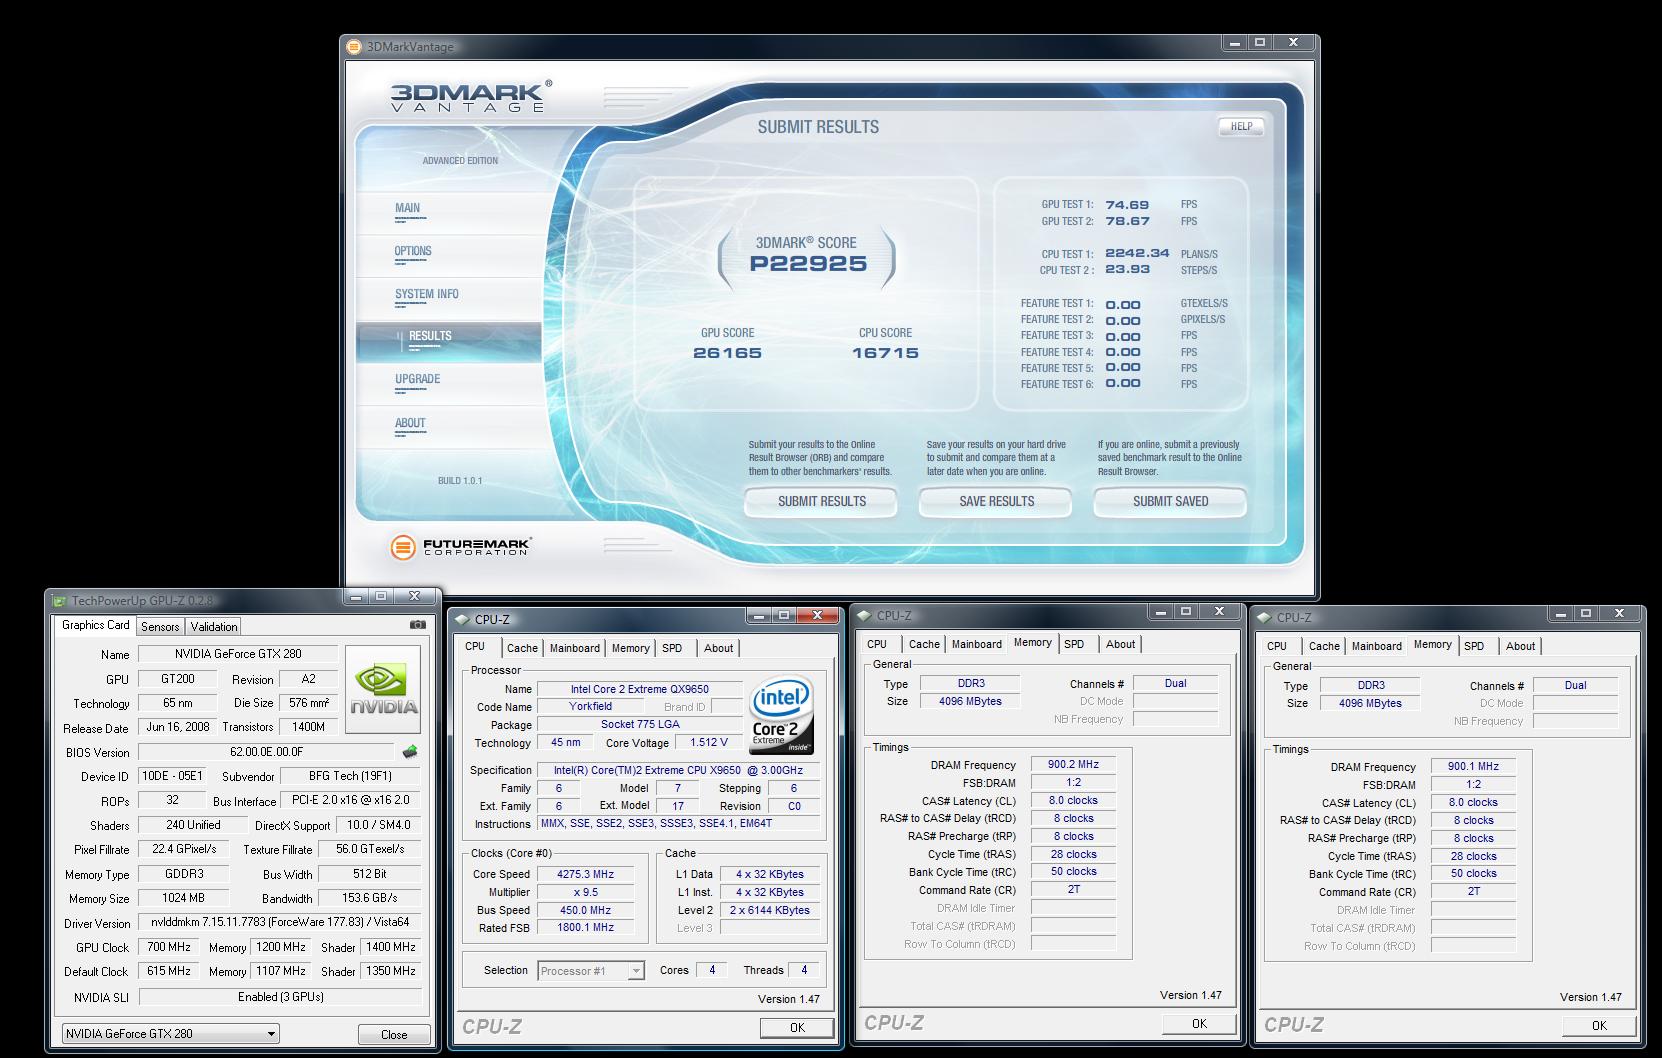Click OK in the first CPU-Z window
The height and width of the screenshot is (1058, 1662).
click(797, 1027)
